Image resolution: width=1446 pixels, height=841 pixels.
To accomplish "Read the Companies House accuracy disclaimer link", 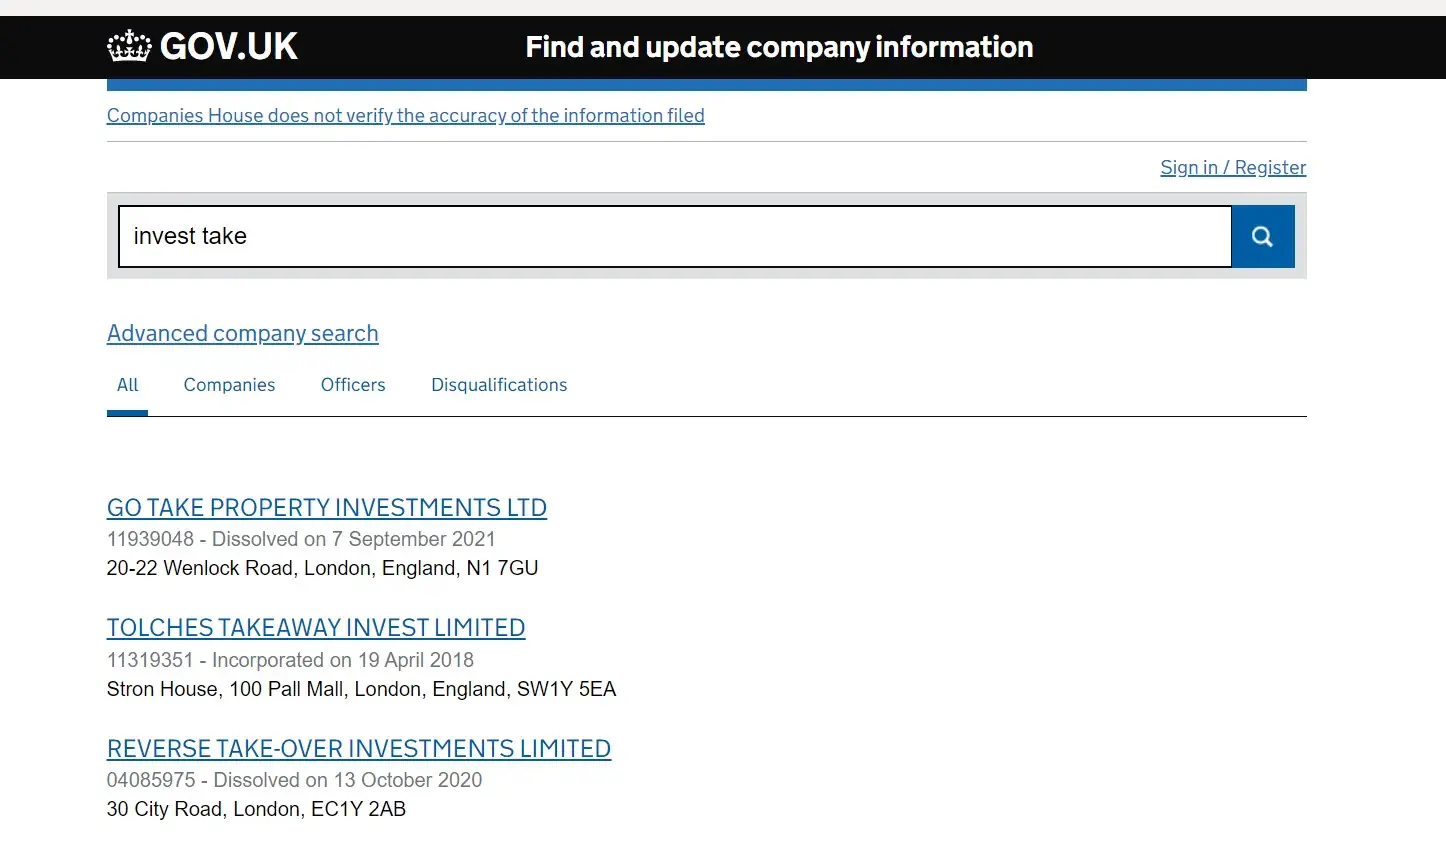I will coord(406,115).
